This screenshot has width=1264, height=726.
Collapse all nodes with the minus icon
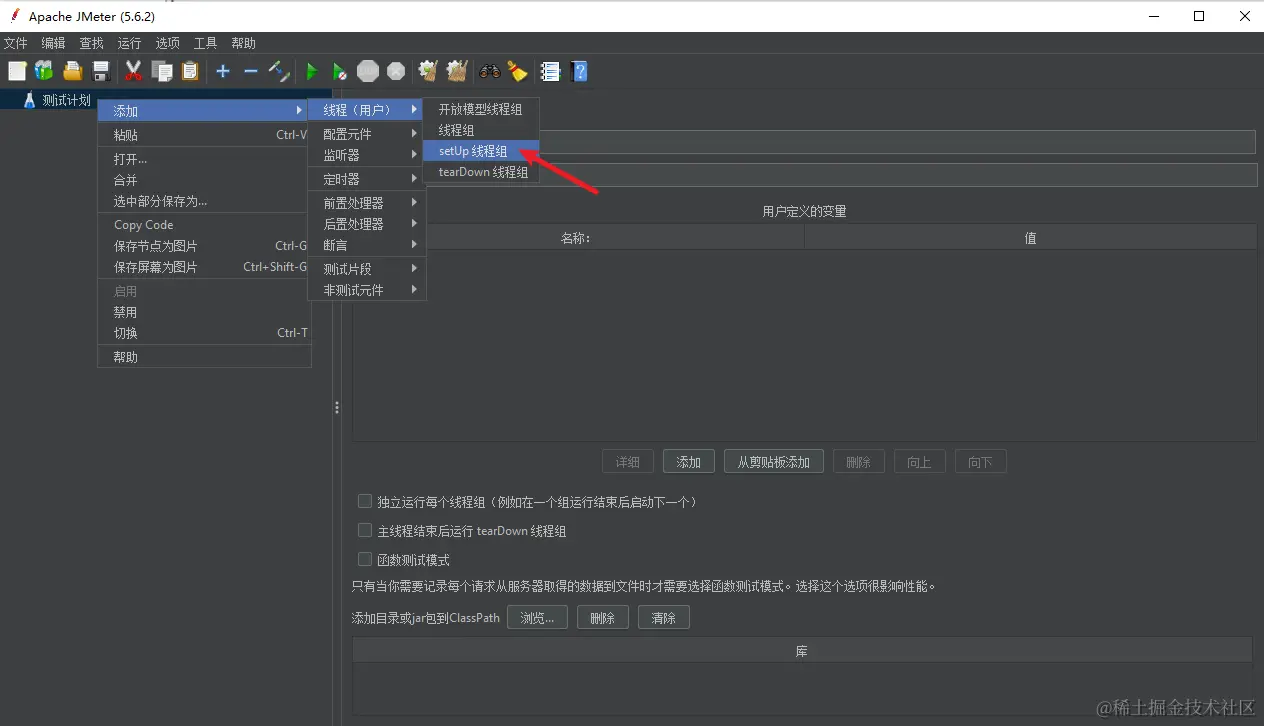(x=251, y=71)
